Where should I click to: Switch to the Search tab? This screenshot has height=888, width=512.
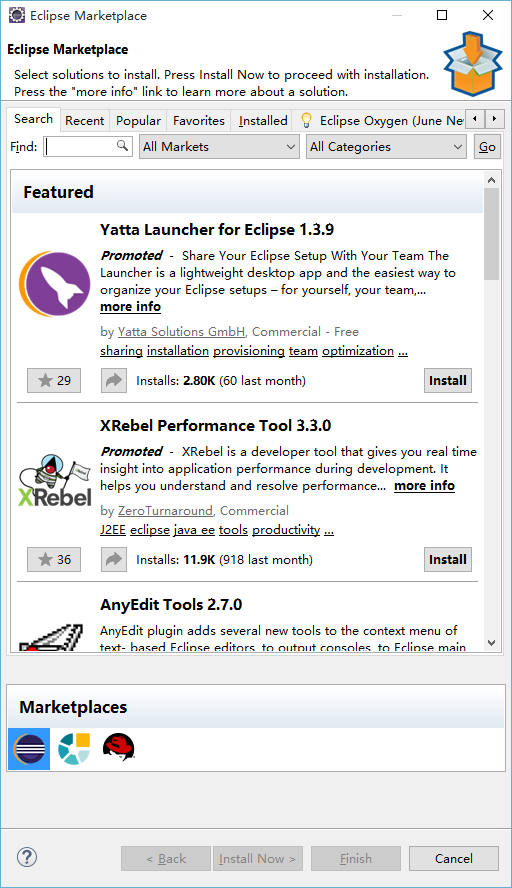(x=33, y=119)
